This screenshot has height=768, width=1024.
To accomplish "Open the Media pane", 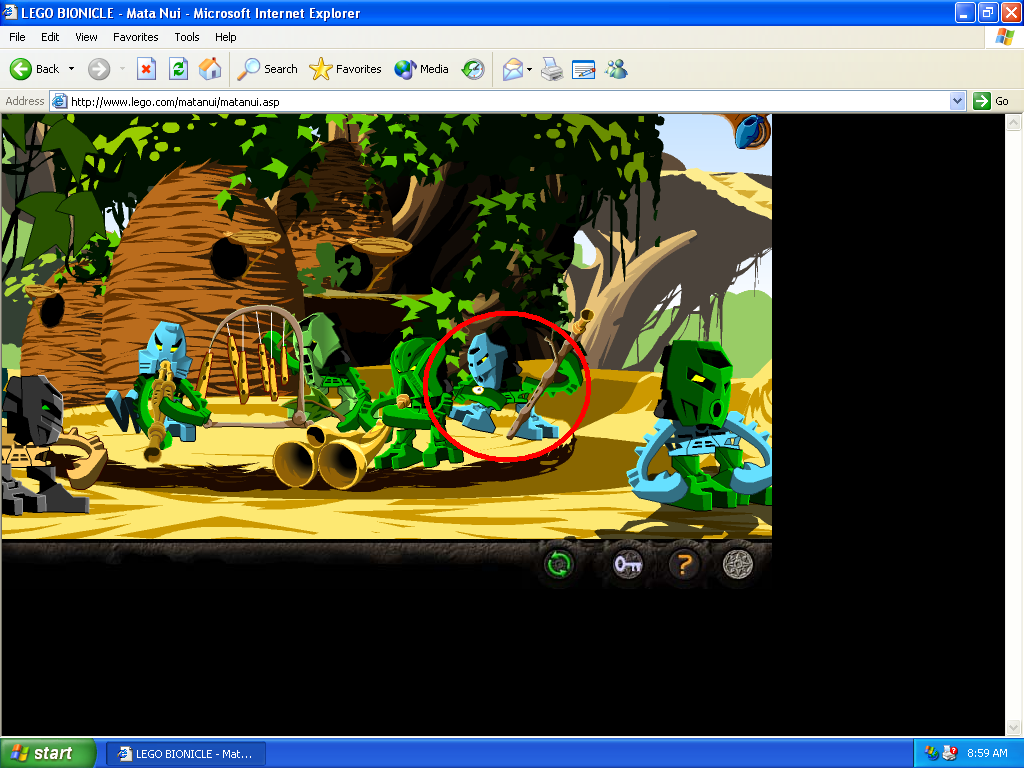I will click(421, 69).
